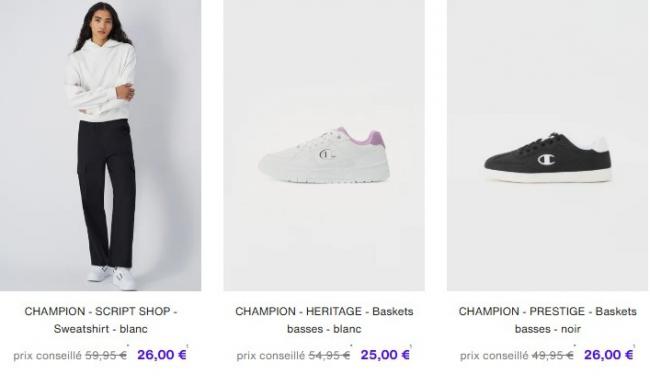The image size is (650, 385).
Task: Click the model's white sneakers in photo
Action: point(112,276)
